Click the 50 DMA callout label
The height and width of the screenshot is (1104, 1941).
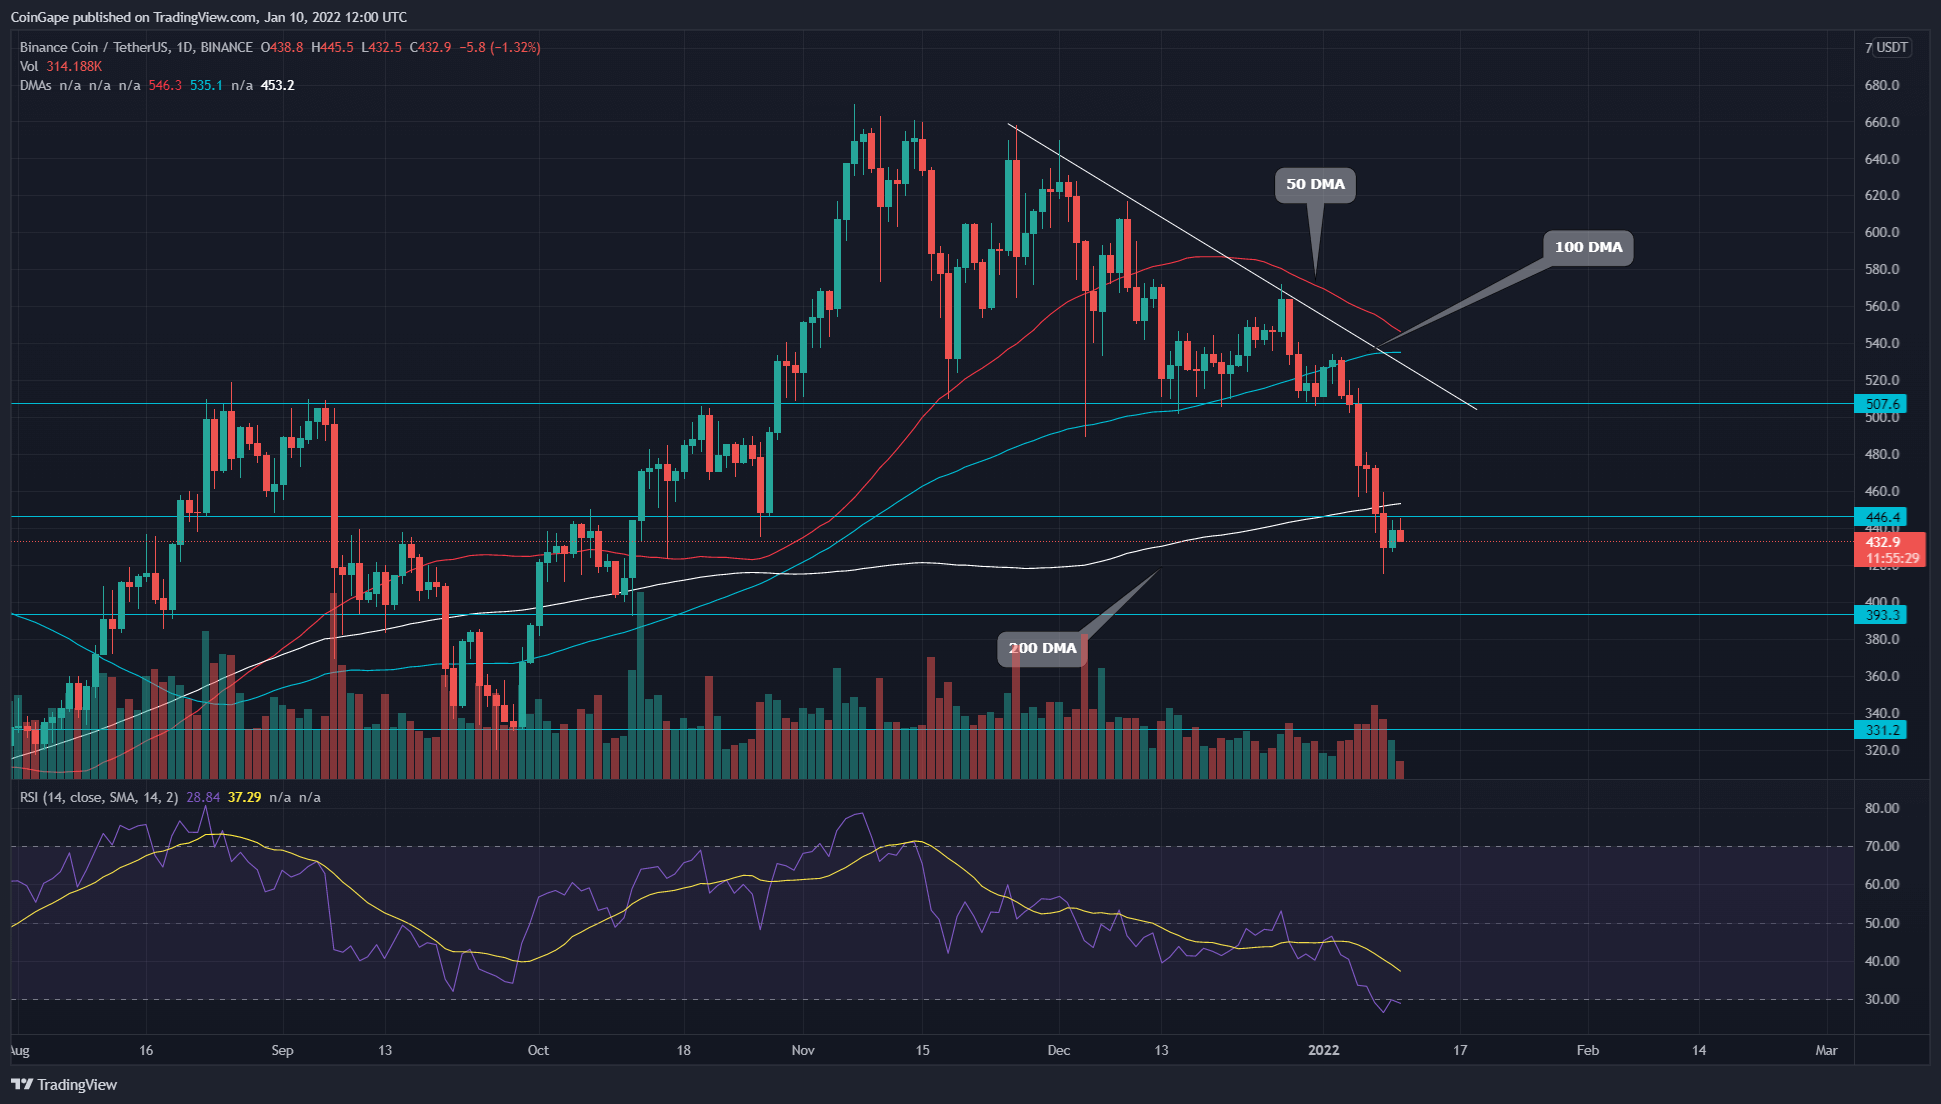point(1315,184)
